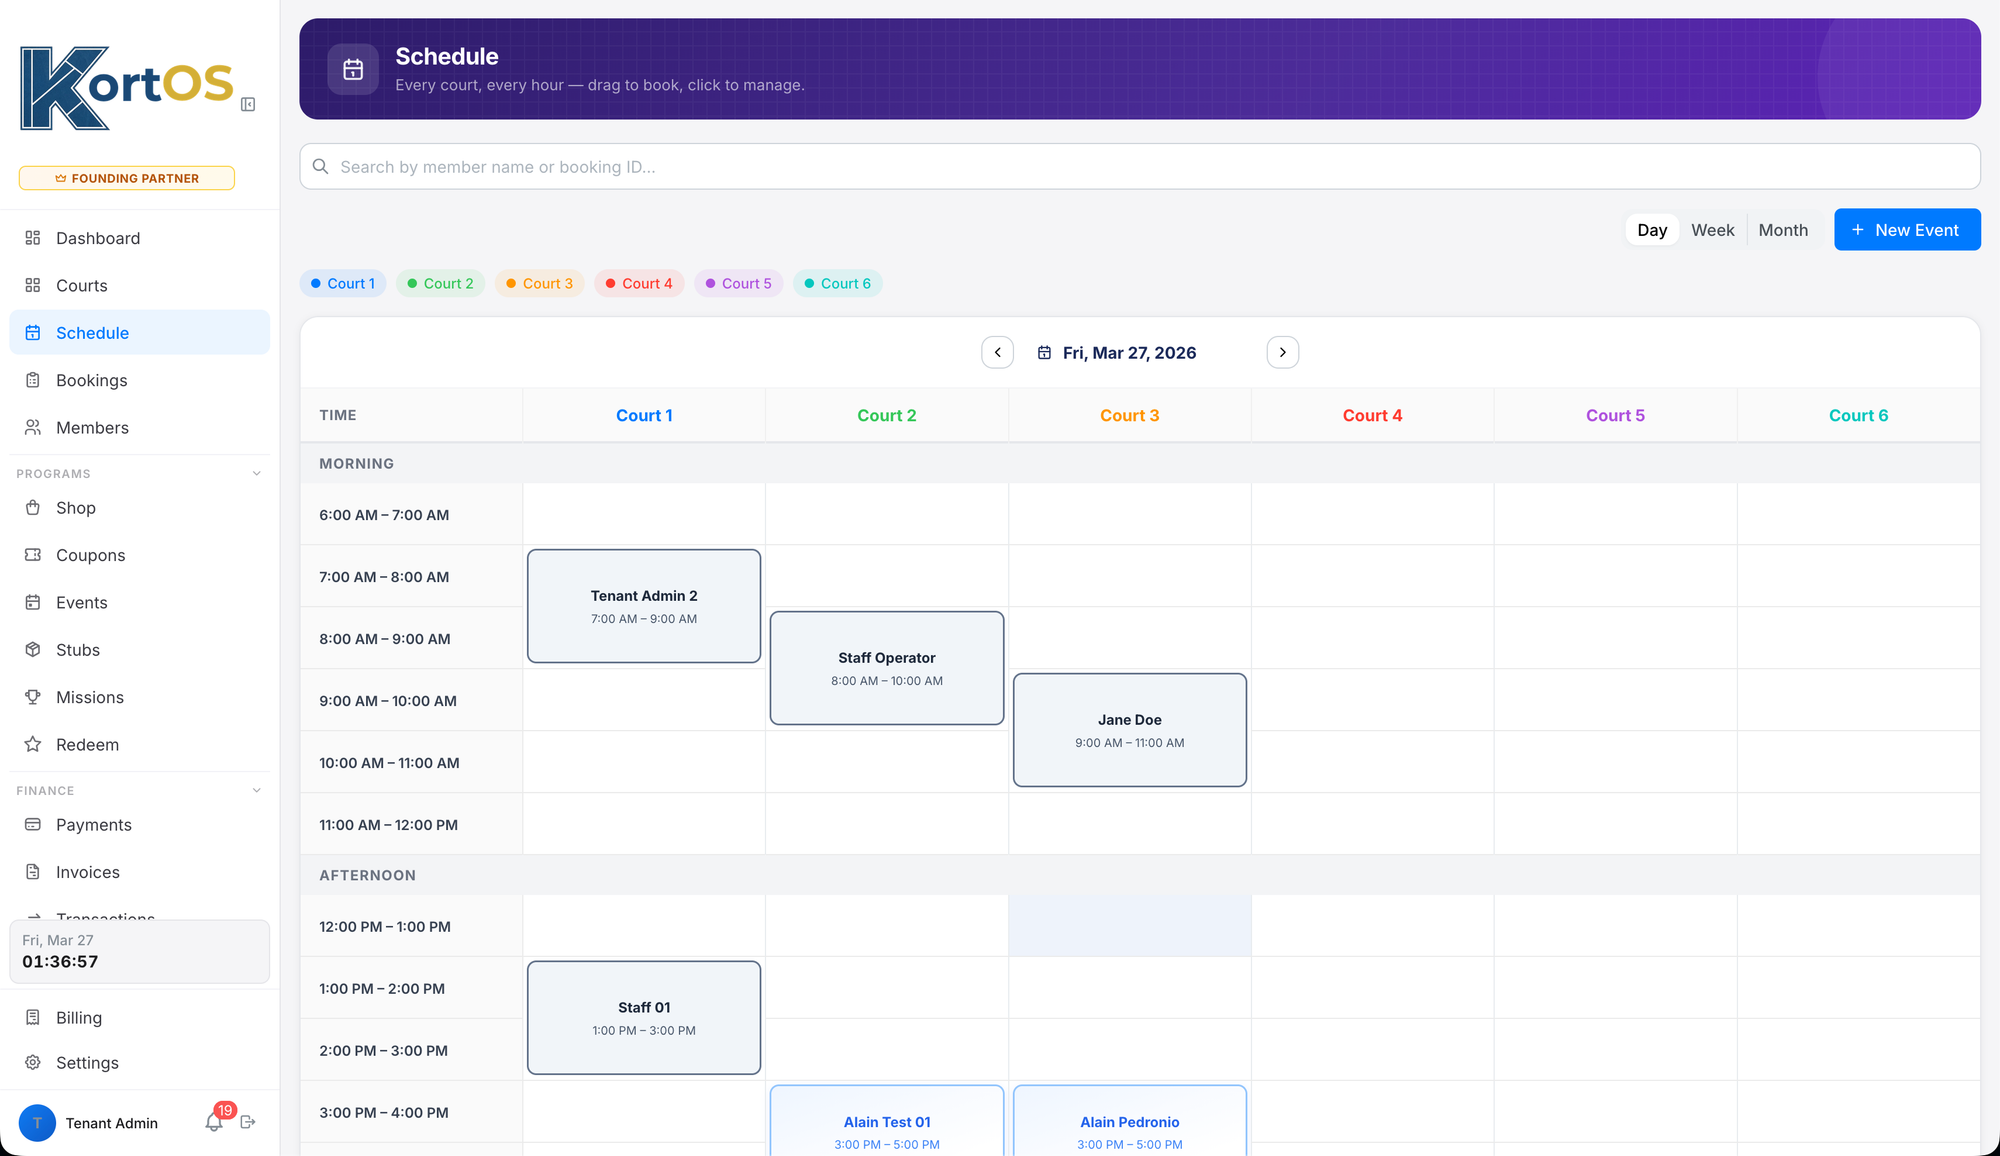Open Billing page
This screenshot has height=1156, width=2000.
(139, 1017)
